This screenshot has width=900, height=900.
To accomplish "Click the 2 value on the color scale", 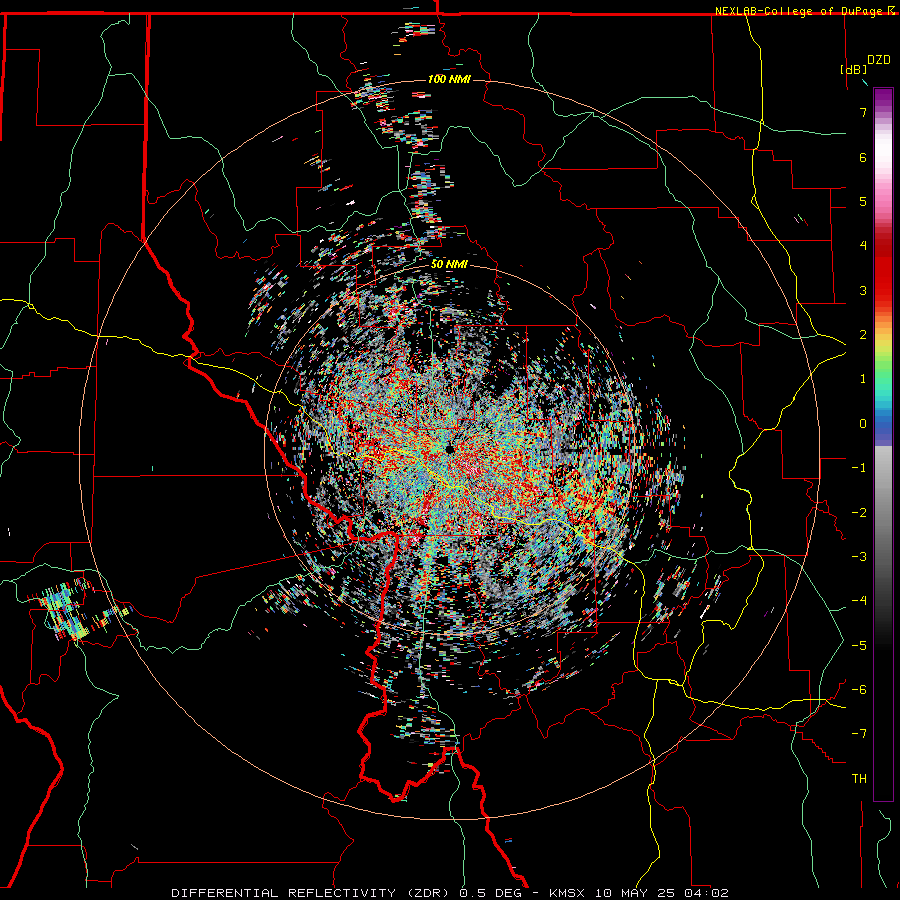I will pyautogui.click(x=863, y=335).
